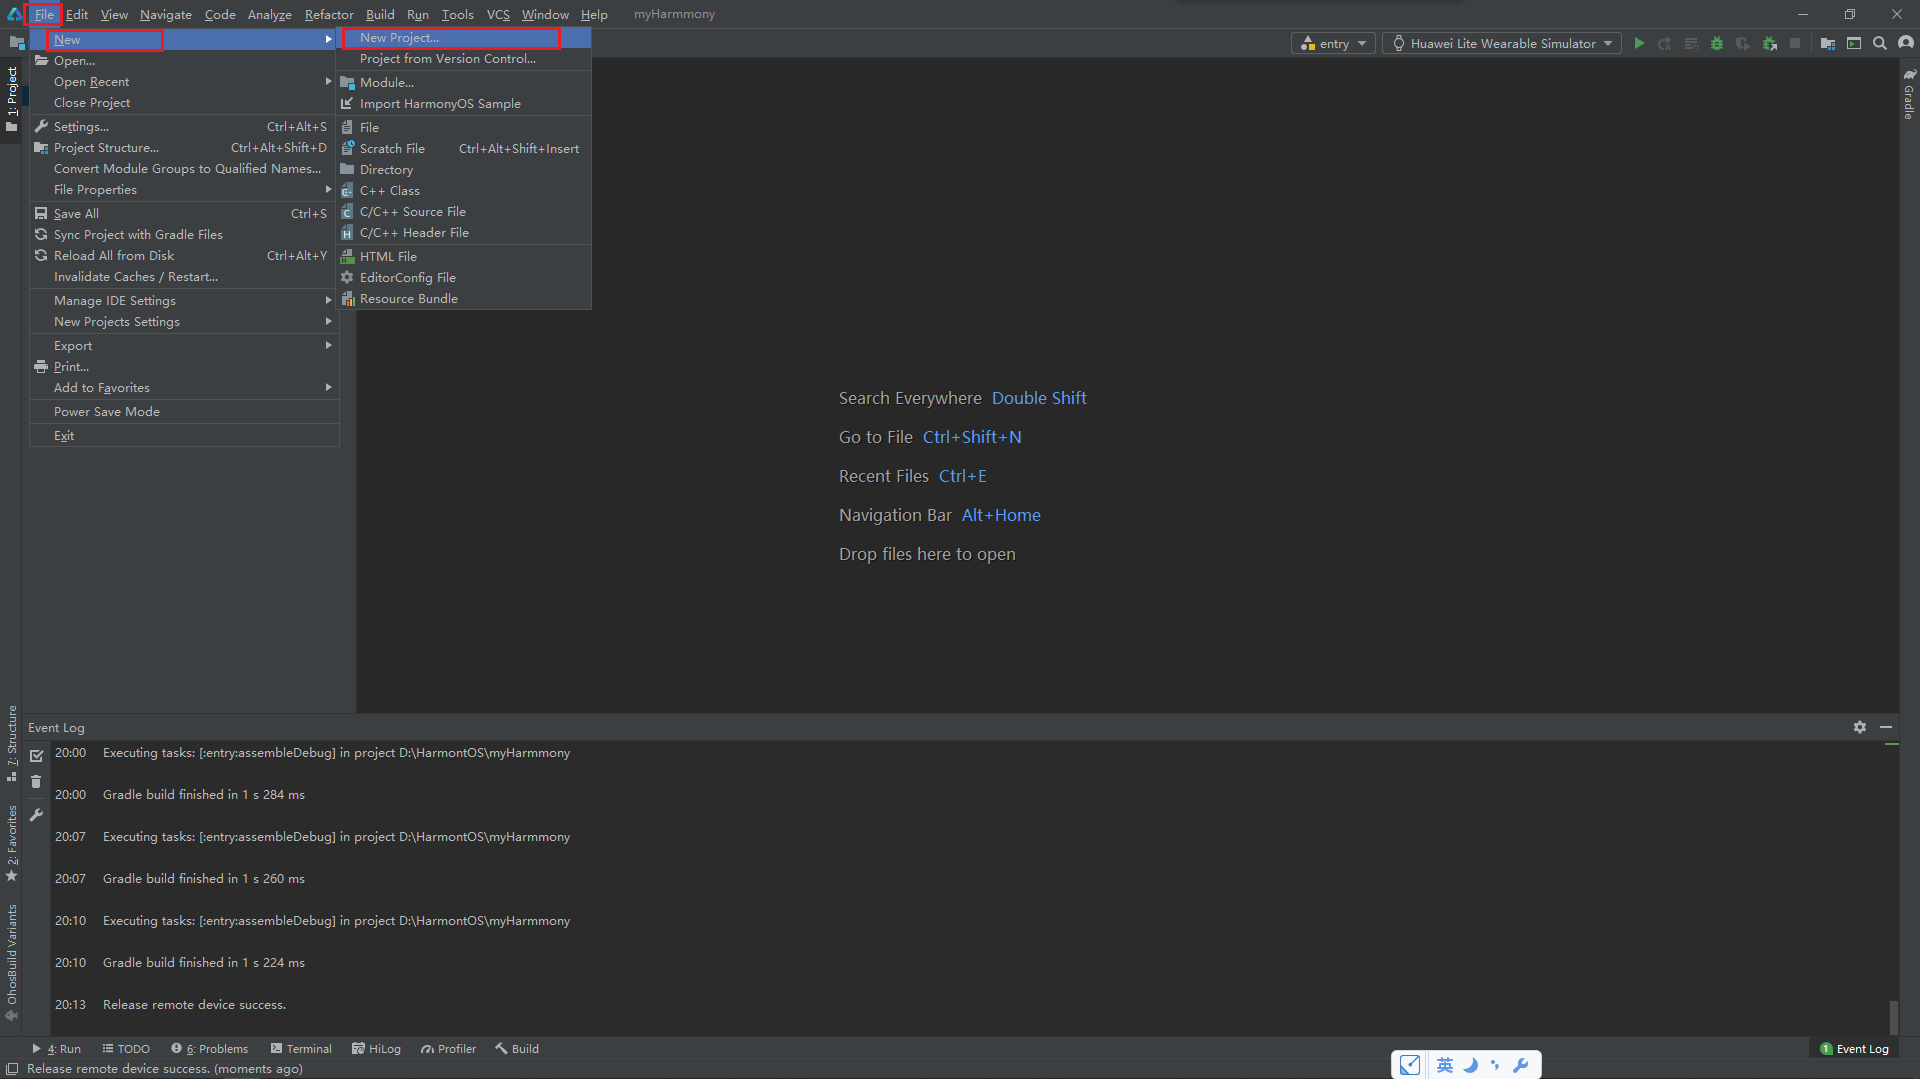Viewport: 1920px width, 1079px height.
Task: Click the green Debug bug icon
Action: (1717, 43)
